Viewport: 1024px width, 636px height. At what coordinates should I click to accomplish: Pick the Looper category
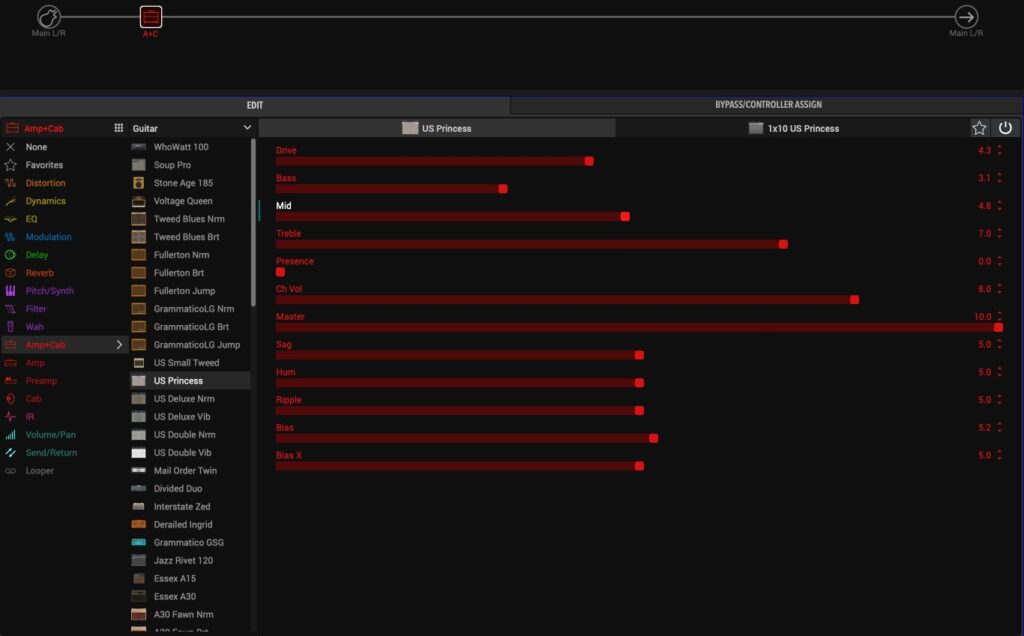tap(40, 471)
